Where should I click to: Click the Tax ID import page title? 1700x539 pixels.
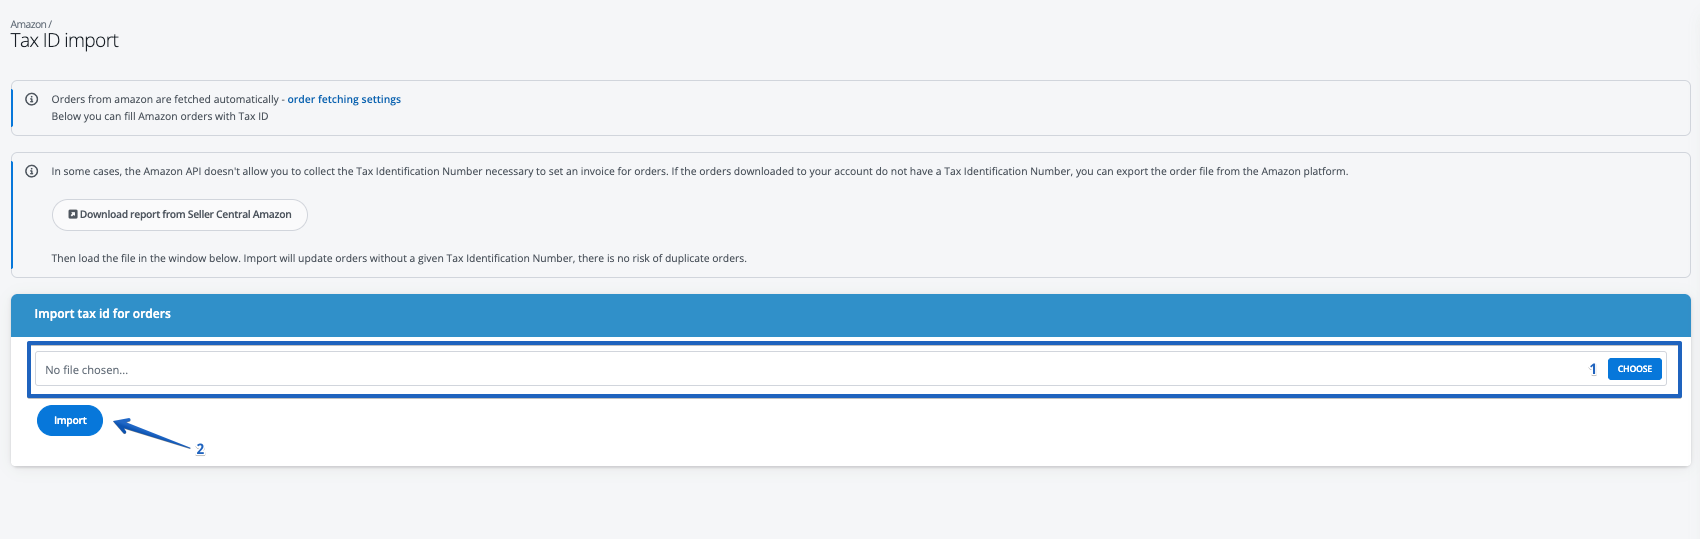click(x=65, y=41)
